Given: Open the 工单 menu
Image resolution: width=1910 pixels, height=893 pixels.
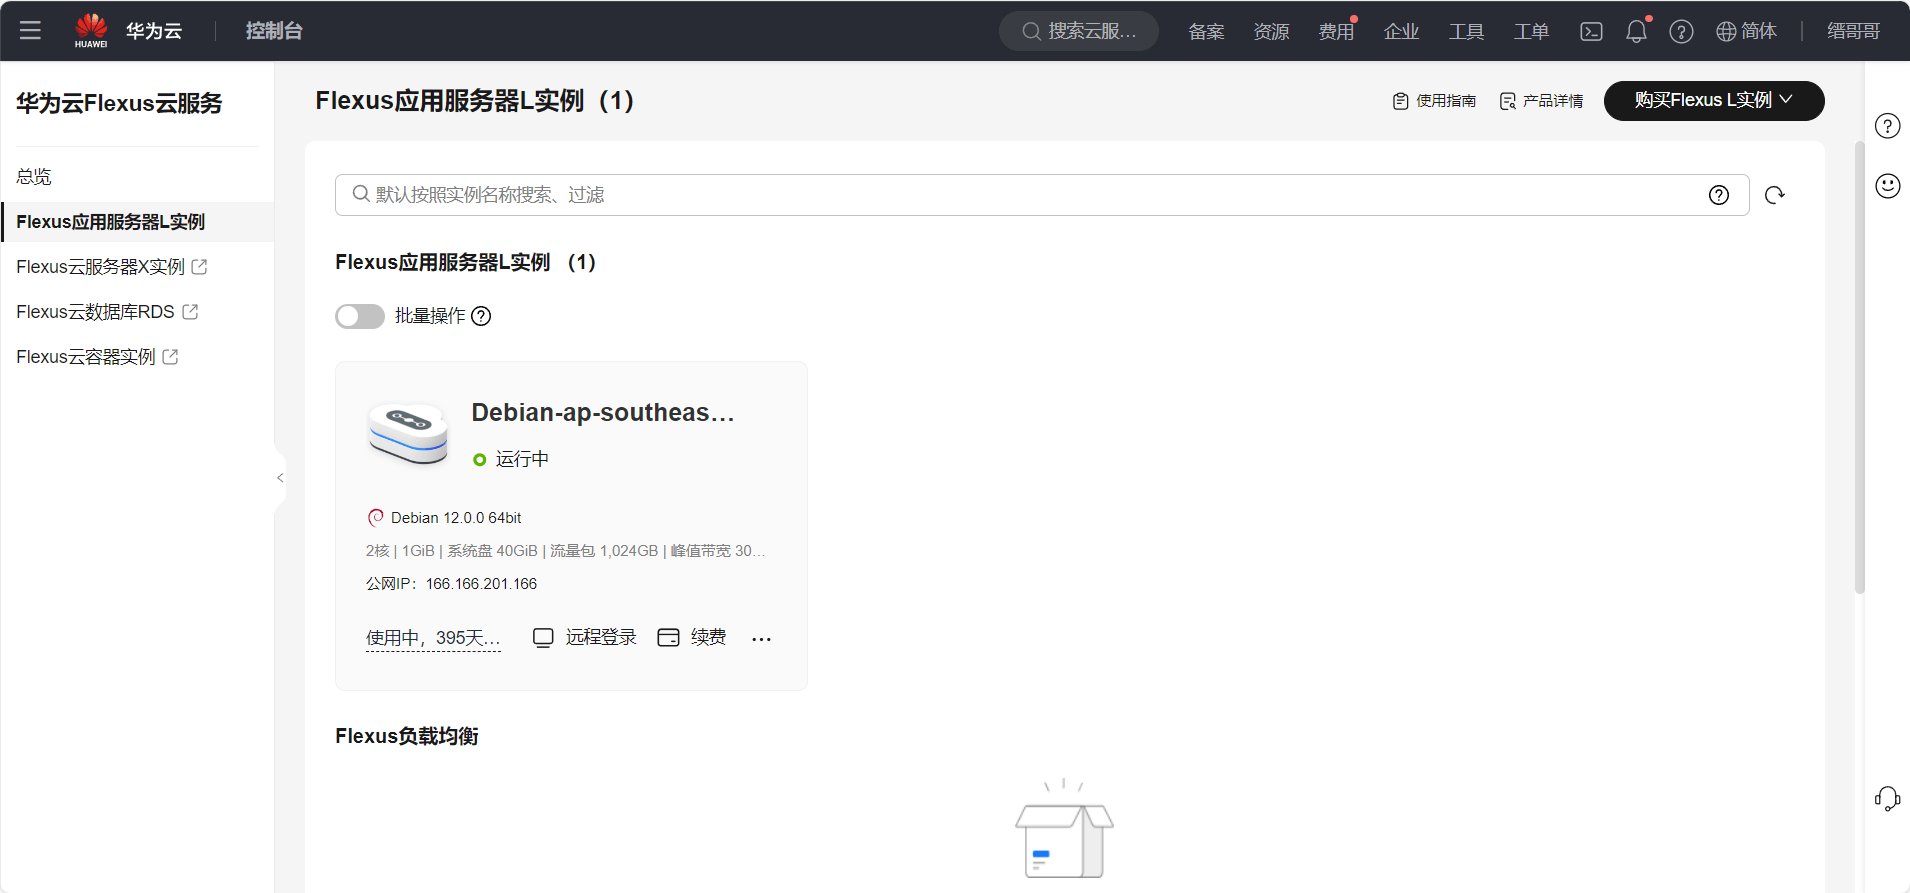Looking at the screenshot, I should tap(1531, 31).
